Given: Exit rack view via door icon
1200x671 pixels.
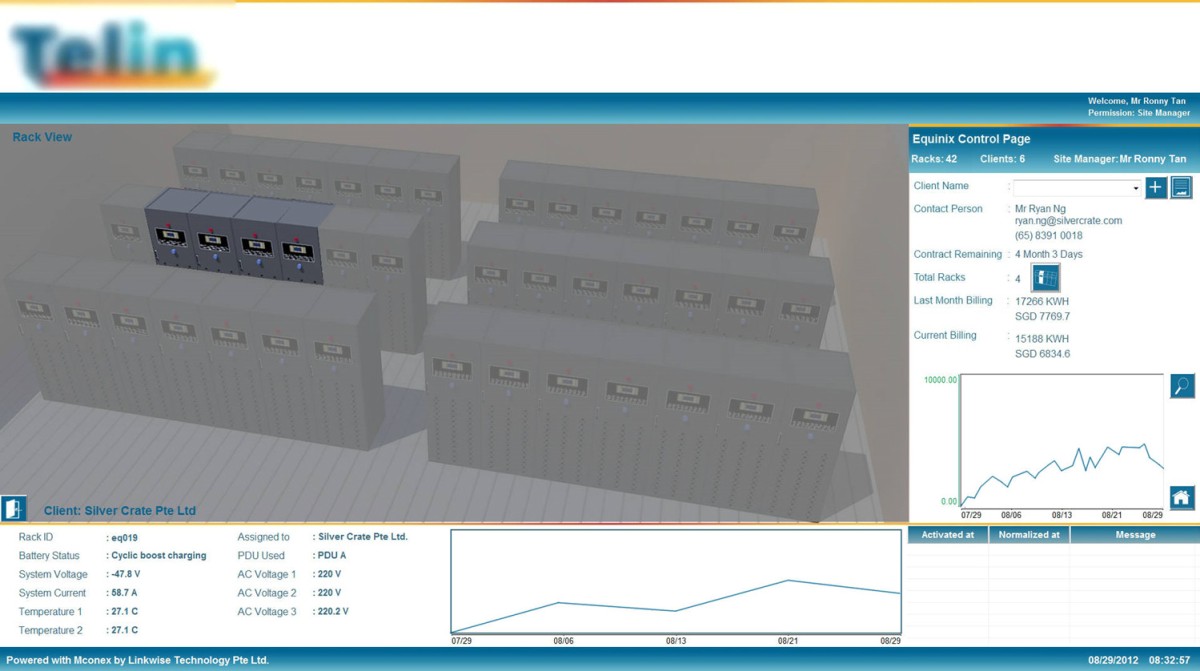Looking at the screenshot, I should 13,508.
